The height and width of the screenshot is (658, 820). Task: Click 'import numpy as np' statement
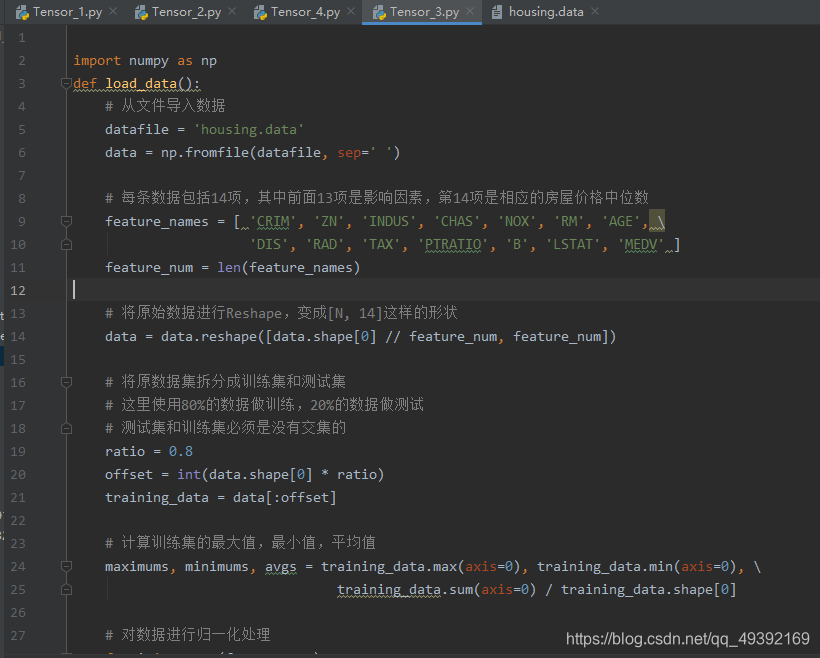point(145,61)
